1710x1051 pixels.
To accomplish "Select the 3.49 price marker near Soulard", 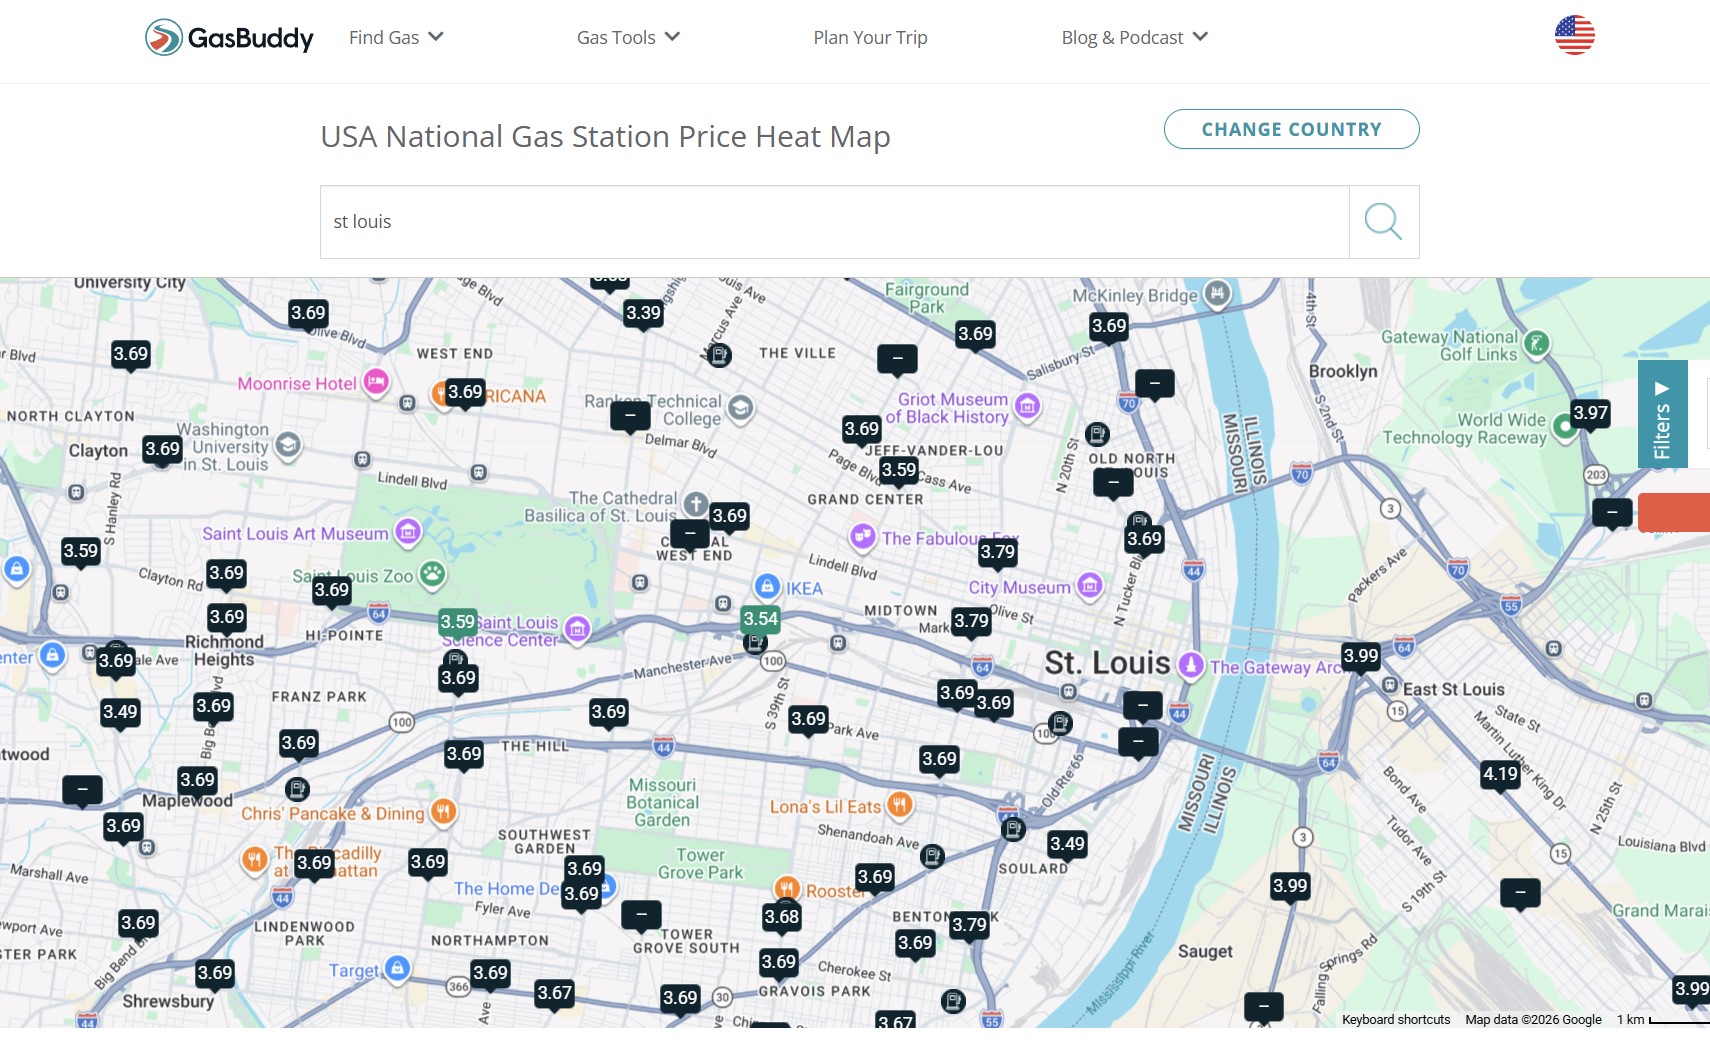I will tap(1067, 845).
